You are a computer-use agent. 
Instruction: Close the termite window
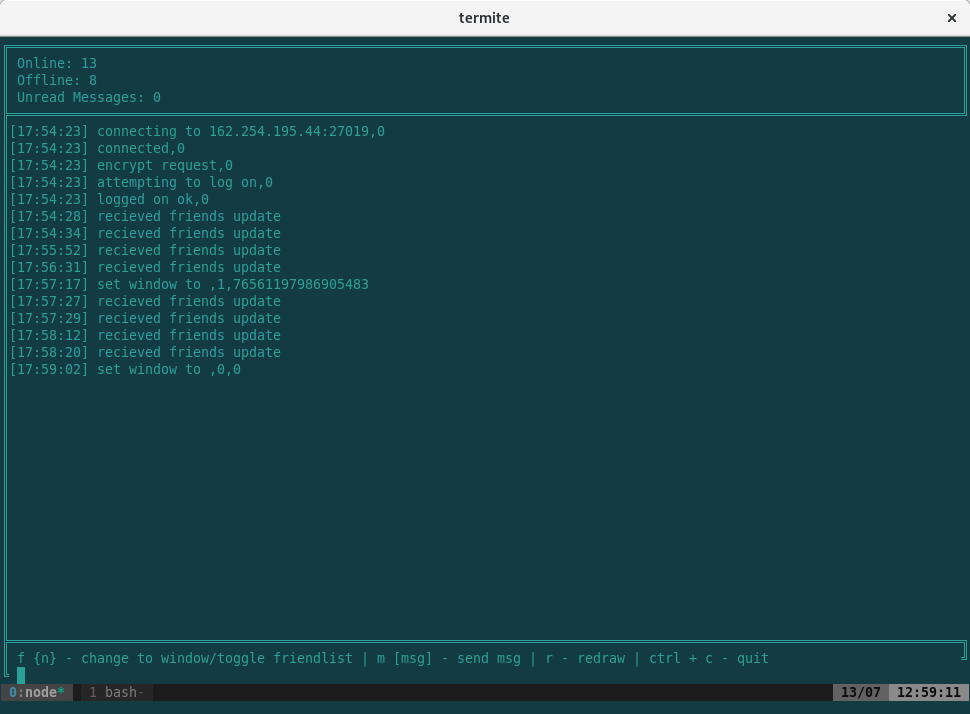951,18
